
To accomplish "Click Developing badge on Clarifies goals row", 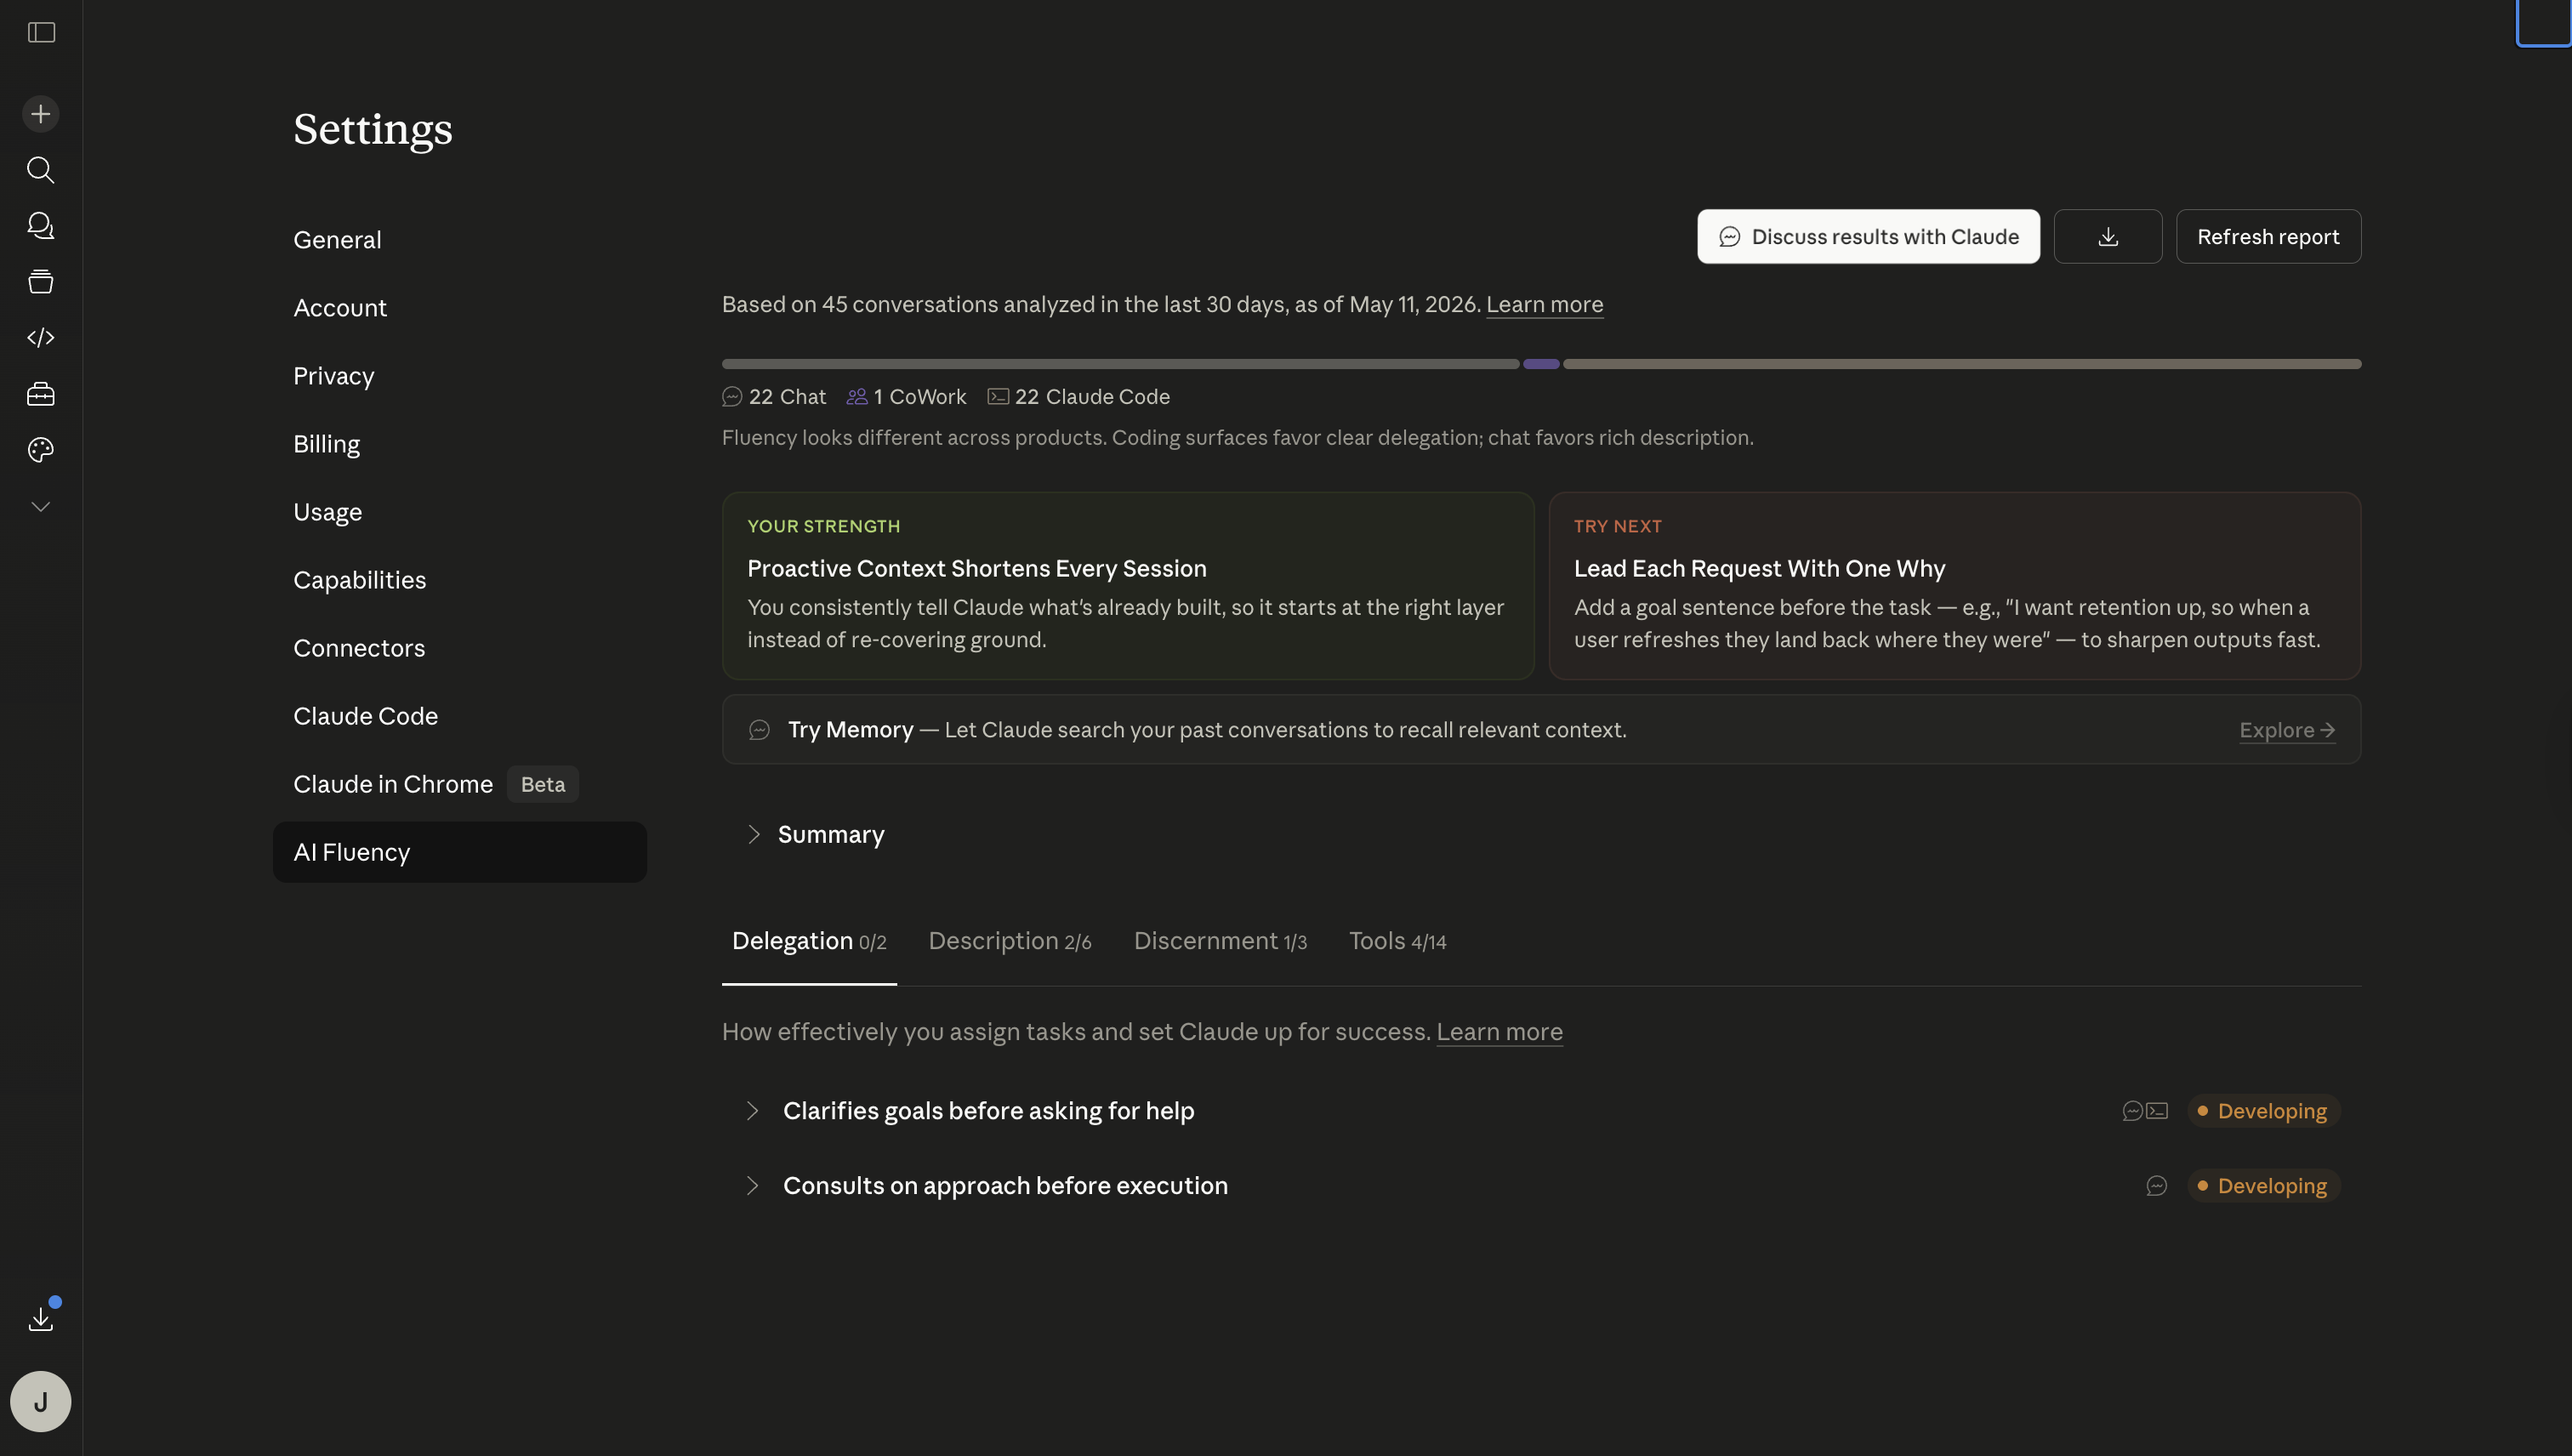I will (x=2263, y=1111).
